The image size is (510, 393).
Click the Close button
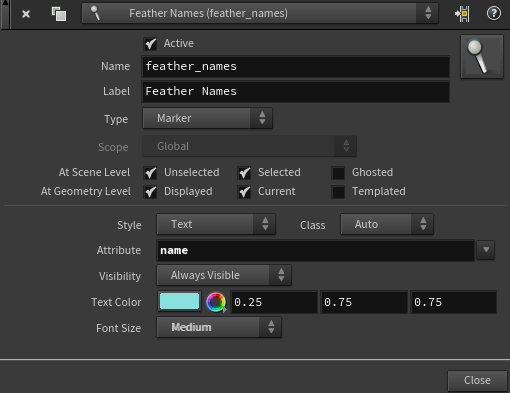[x=477, y=380]
